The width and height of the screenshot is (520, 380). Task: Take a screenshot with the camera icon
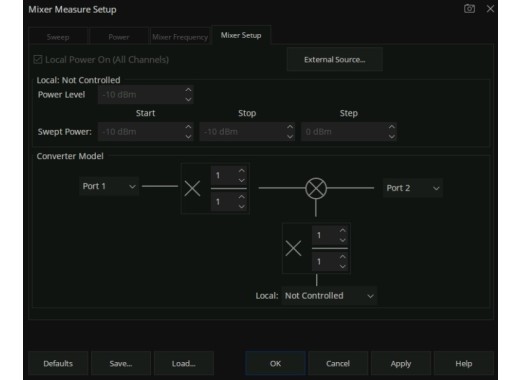tap(469, 9)
